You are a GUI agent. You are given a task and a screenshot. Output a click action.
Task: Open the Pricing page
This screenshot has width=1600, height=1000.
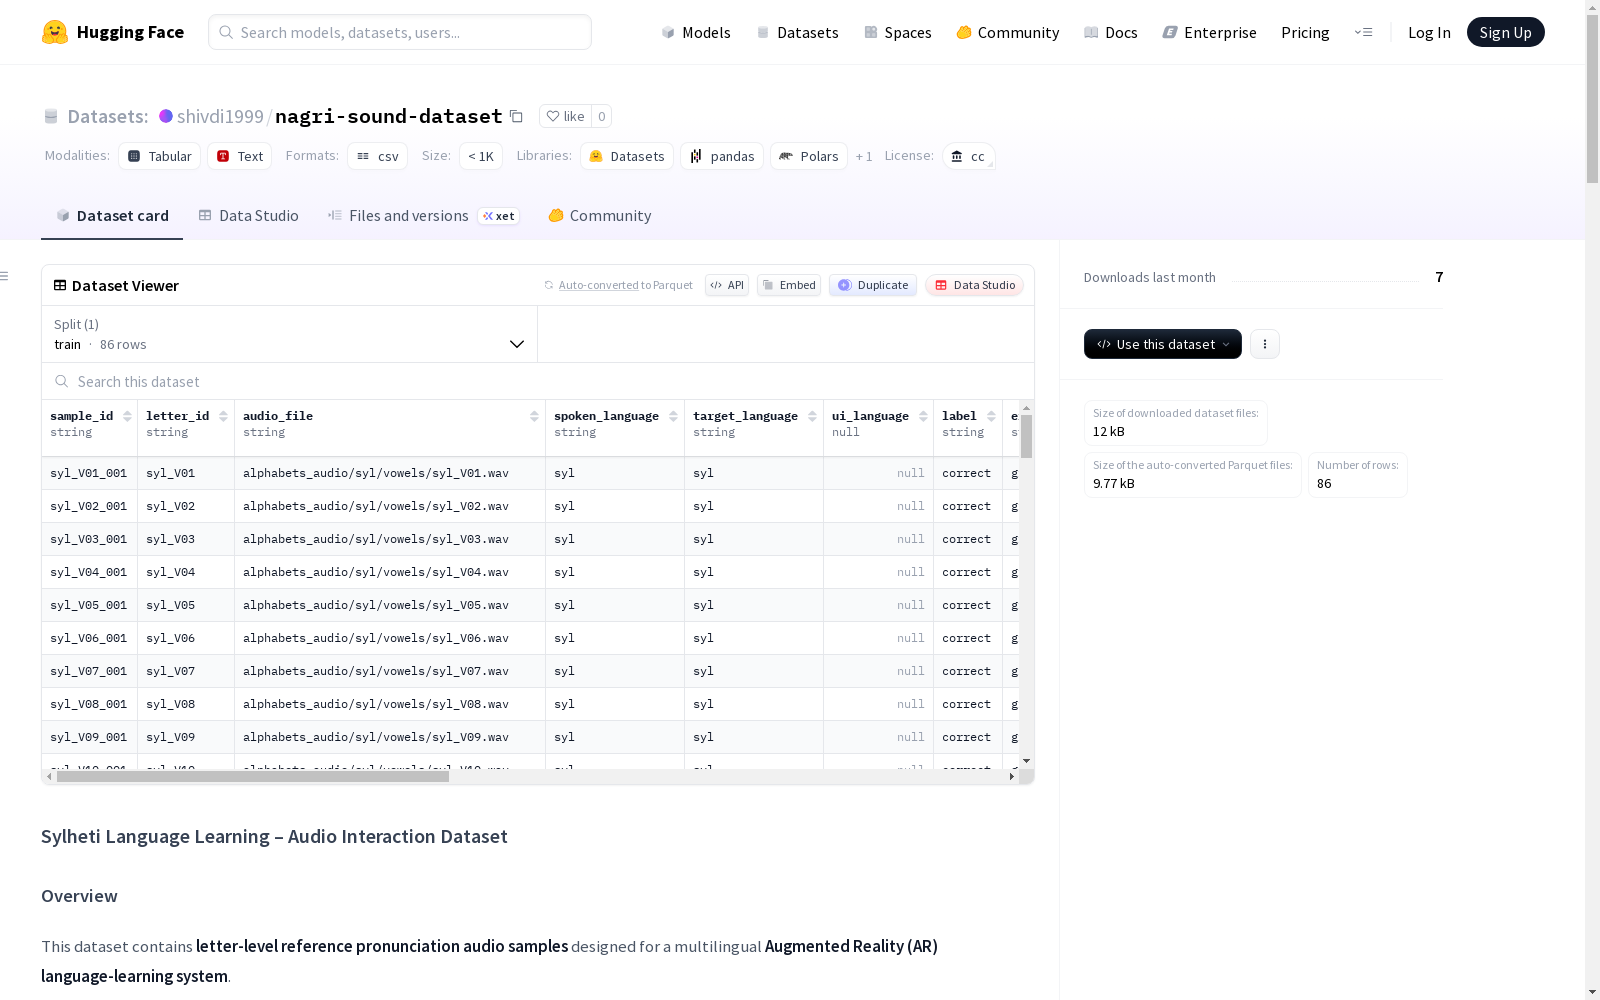[1305, 32]
